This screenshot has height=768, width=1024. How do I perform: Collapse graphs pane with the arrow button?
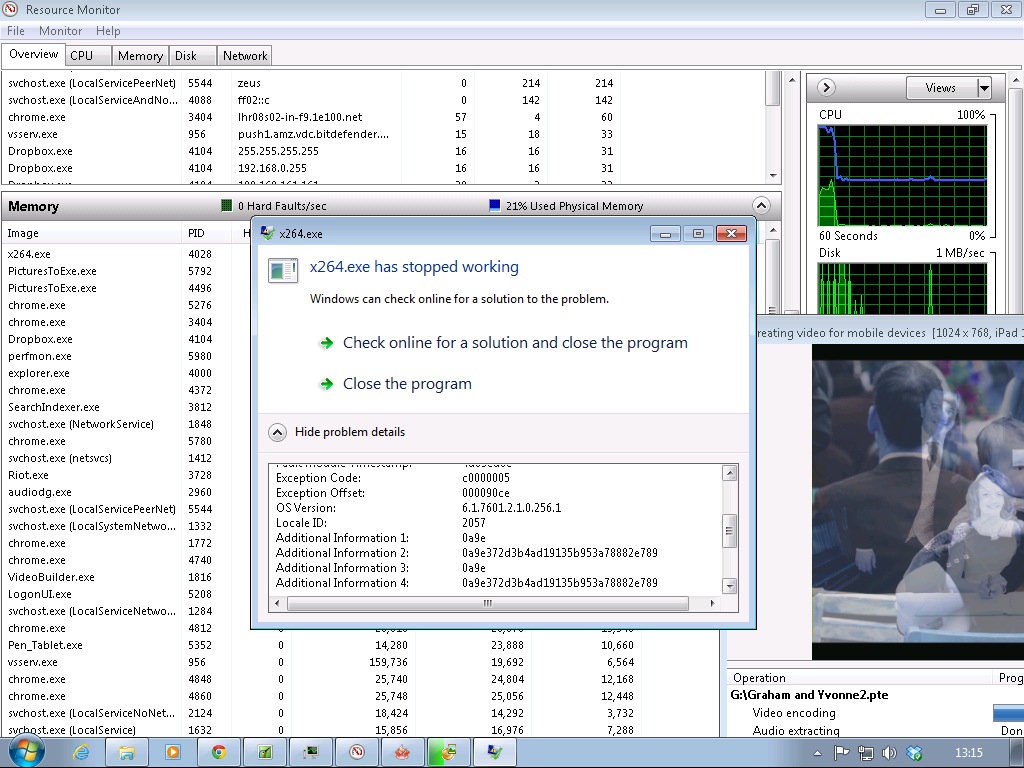[x=827, y=88]
